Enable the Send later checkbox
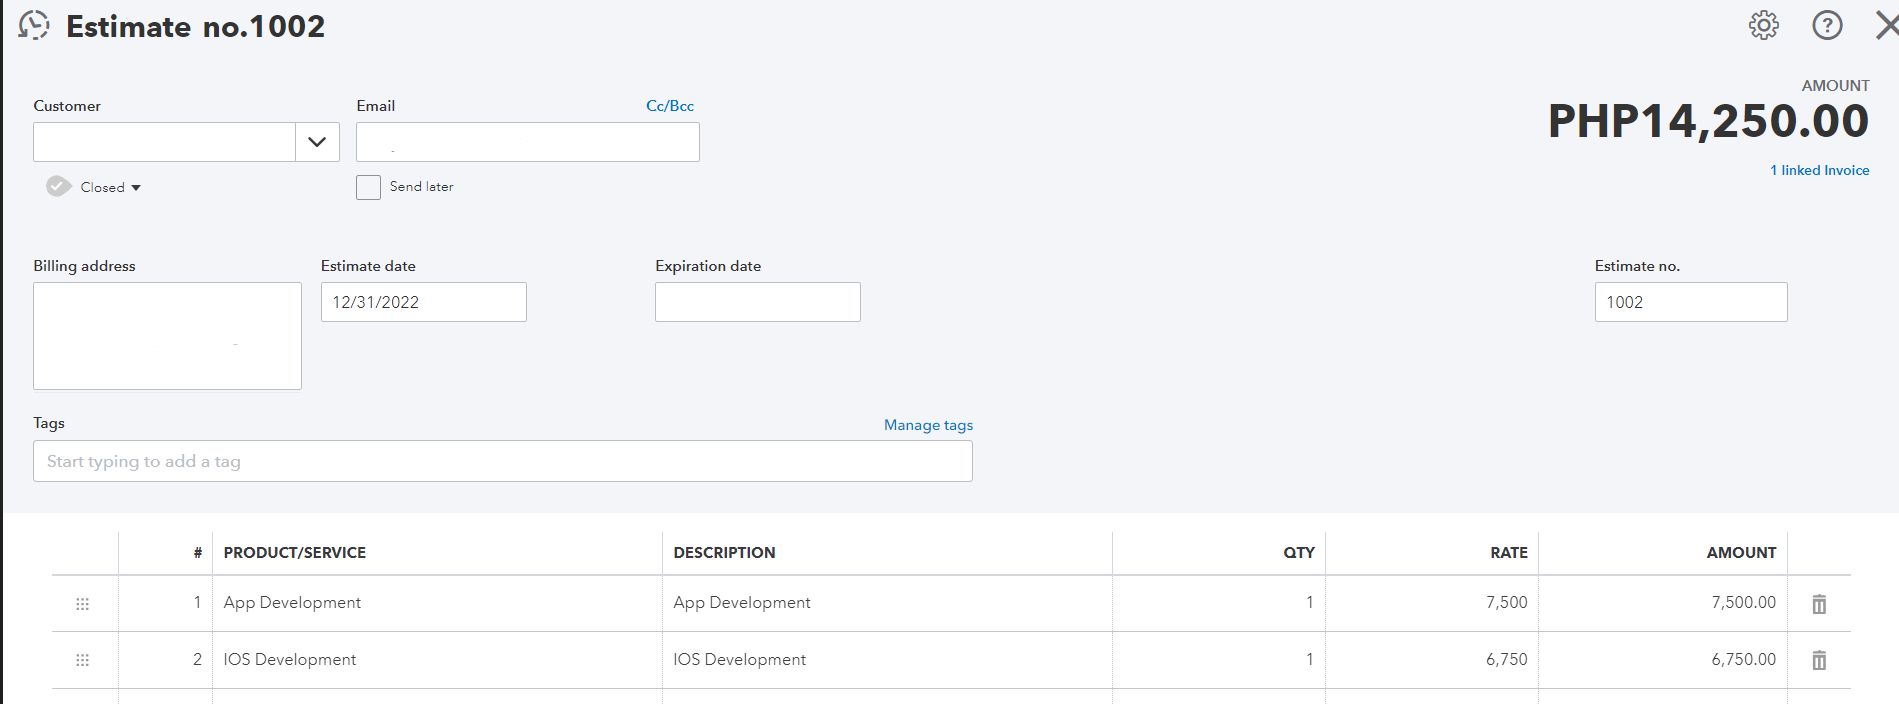The height and width of the screenshot is (704, 1899). [x=368, y=187]
